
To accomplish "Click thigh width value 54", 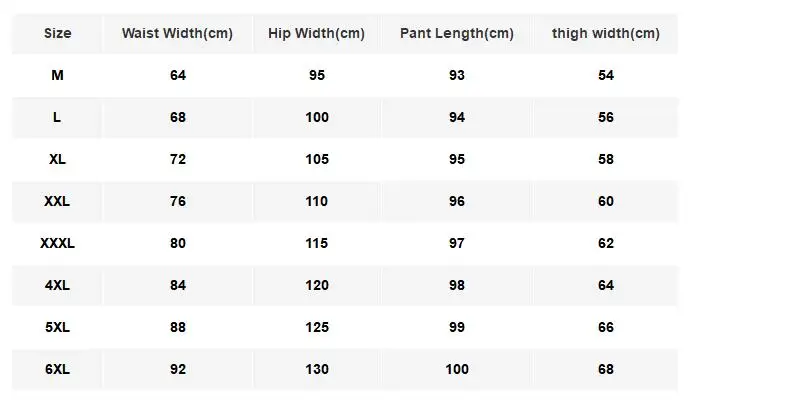I will [x=605, y=75].
